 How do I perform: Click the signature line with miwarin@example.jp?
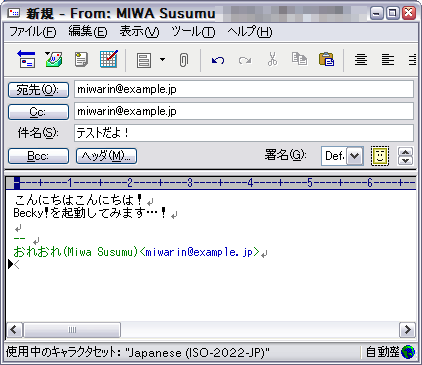pos(136,252)
